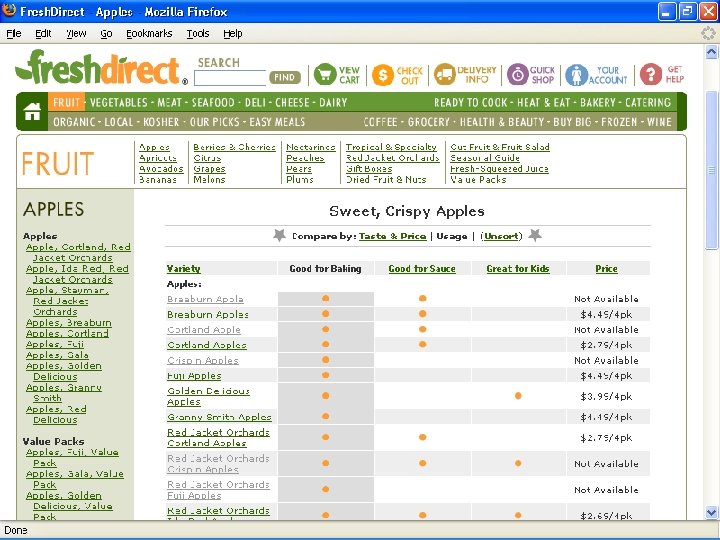Open the BAKERY department

click(597, 102)
